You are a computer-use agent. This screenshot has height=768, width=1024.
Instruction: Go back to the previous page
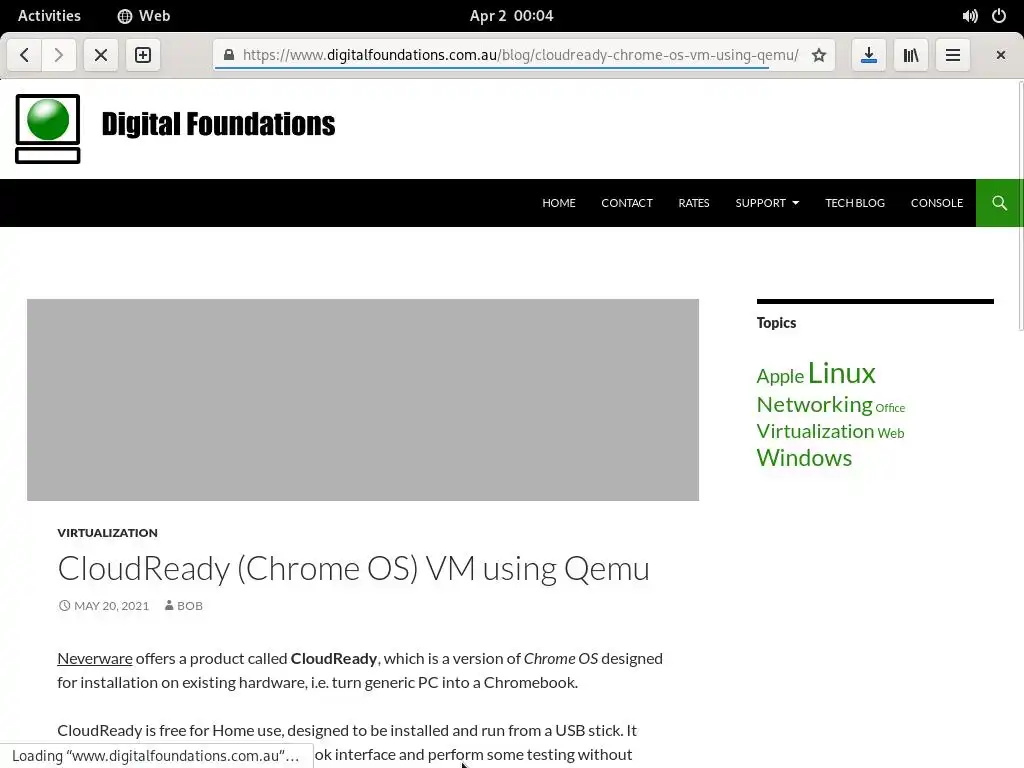(25, 55)
